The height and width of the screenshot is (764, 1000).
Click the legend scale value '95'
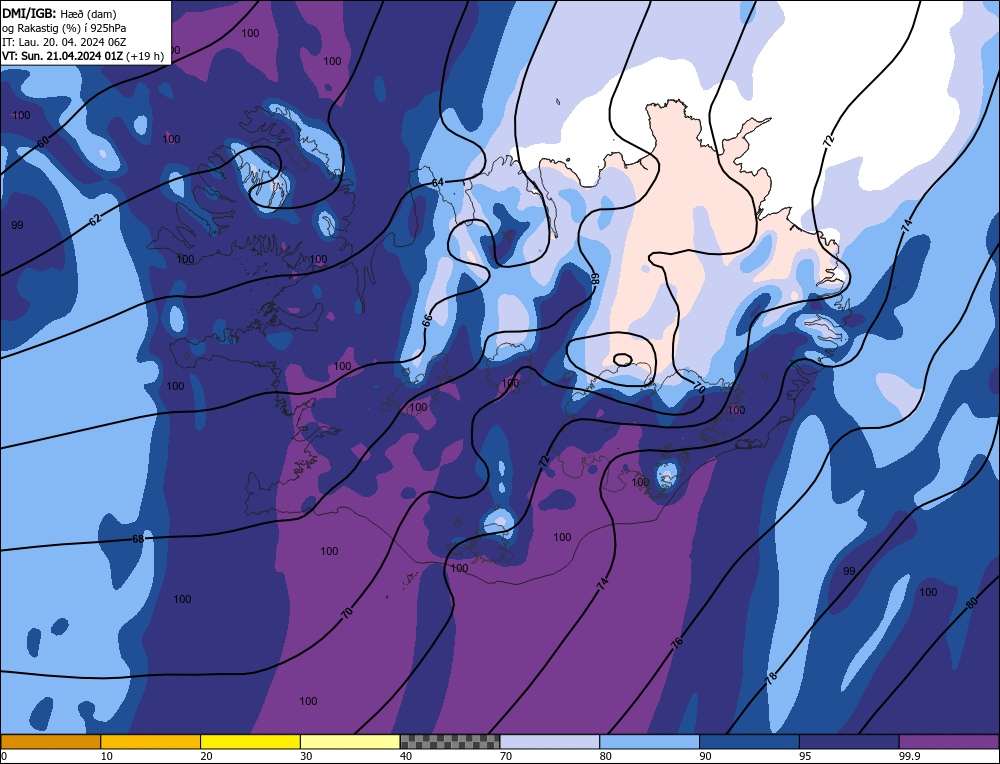(805, 756)
